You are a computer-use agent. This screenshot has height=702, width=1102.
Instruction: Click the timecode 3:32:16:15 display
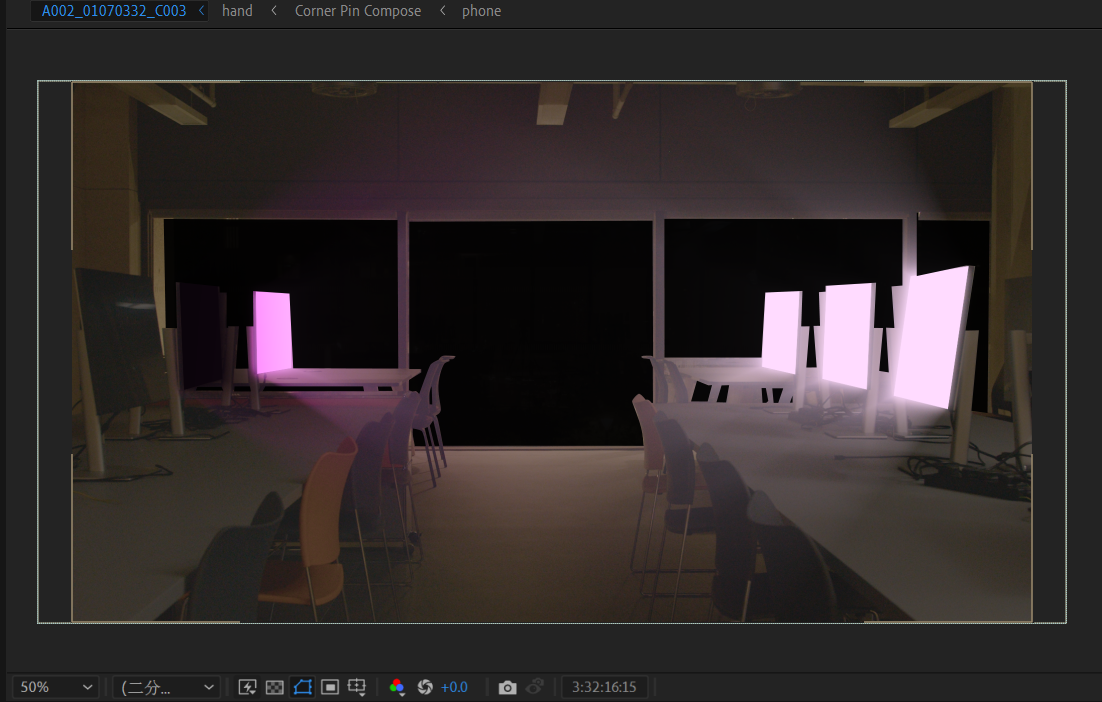(604, 687)
